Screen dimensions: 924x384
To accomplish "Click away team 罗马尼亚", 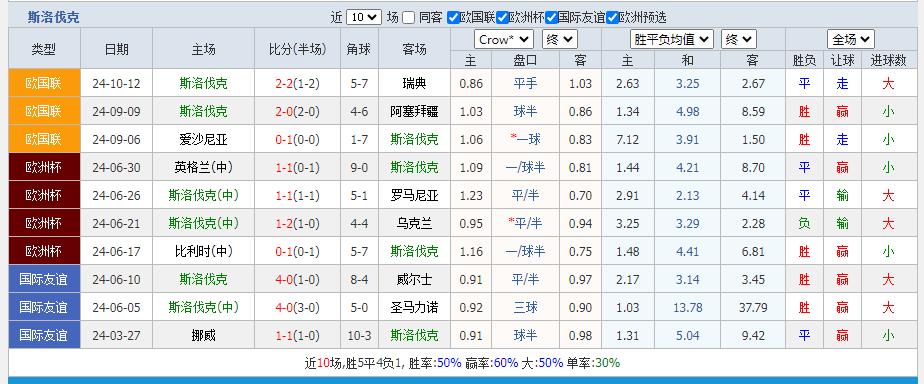I will coord(414,196).
